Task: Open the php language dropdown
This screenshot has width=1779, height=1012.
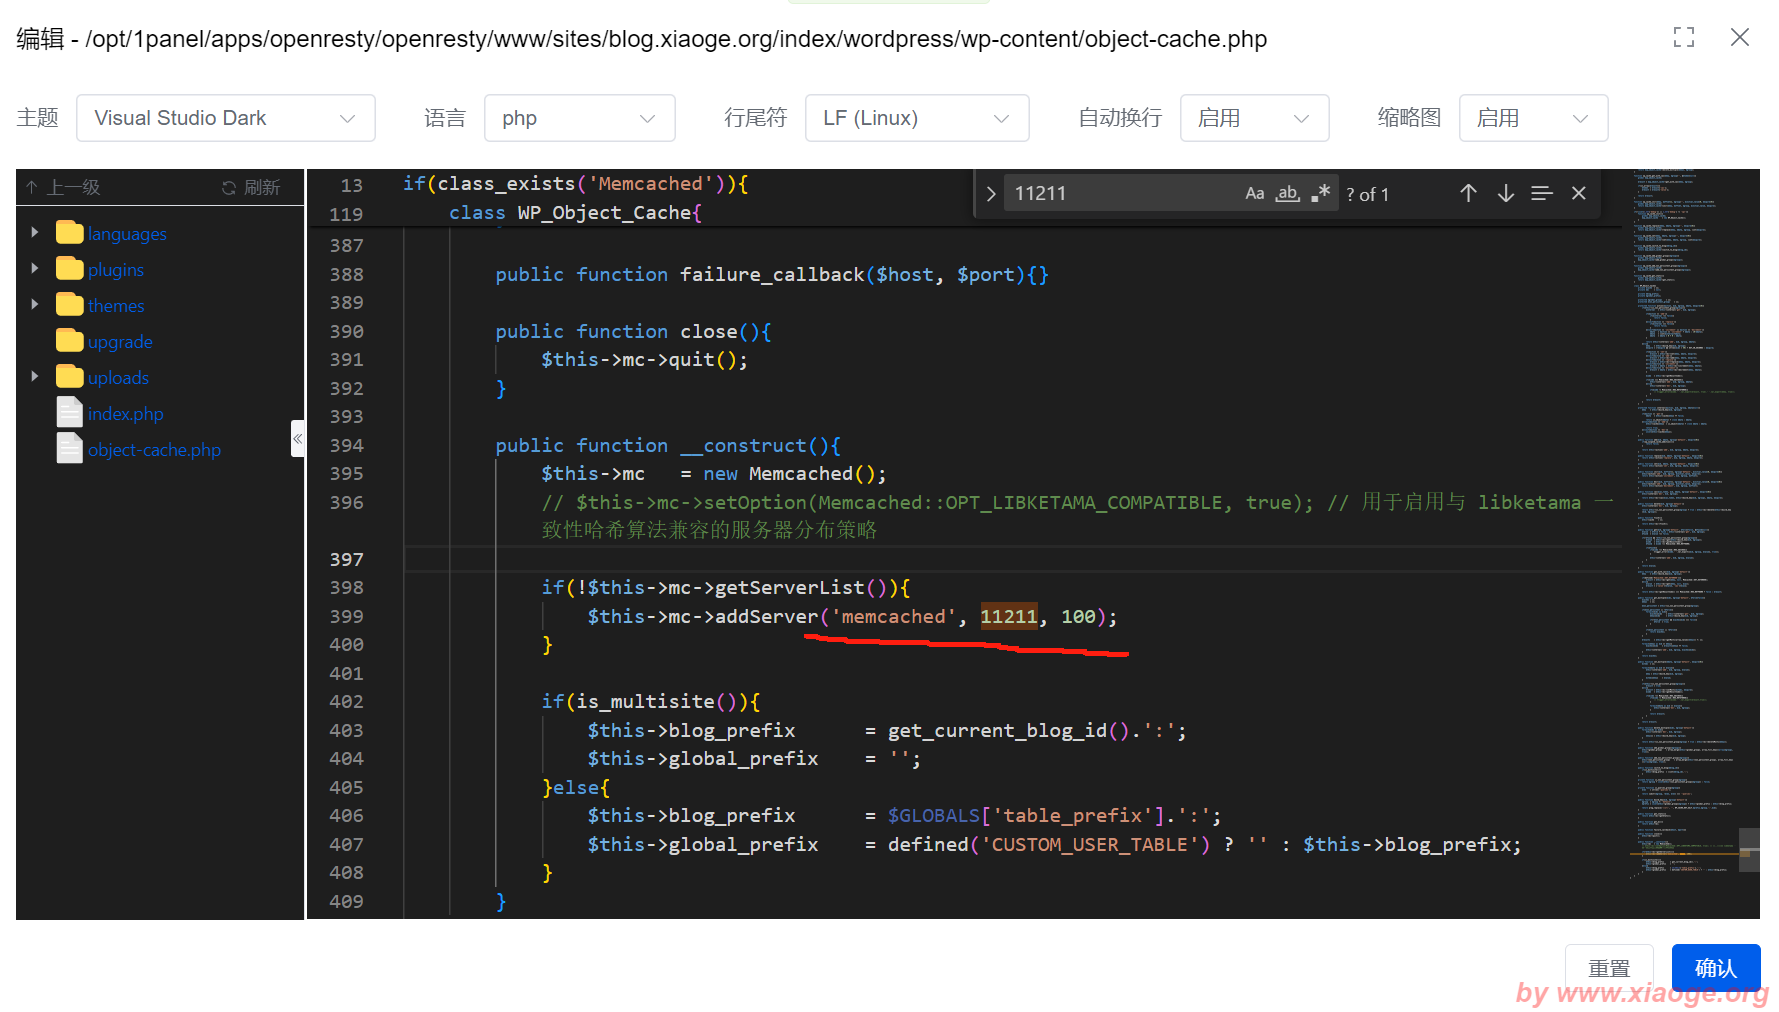Action: [x=579, y=118]
